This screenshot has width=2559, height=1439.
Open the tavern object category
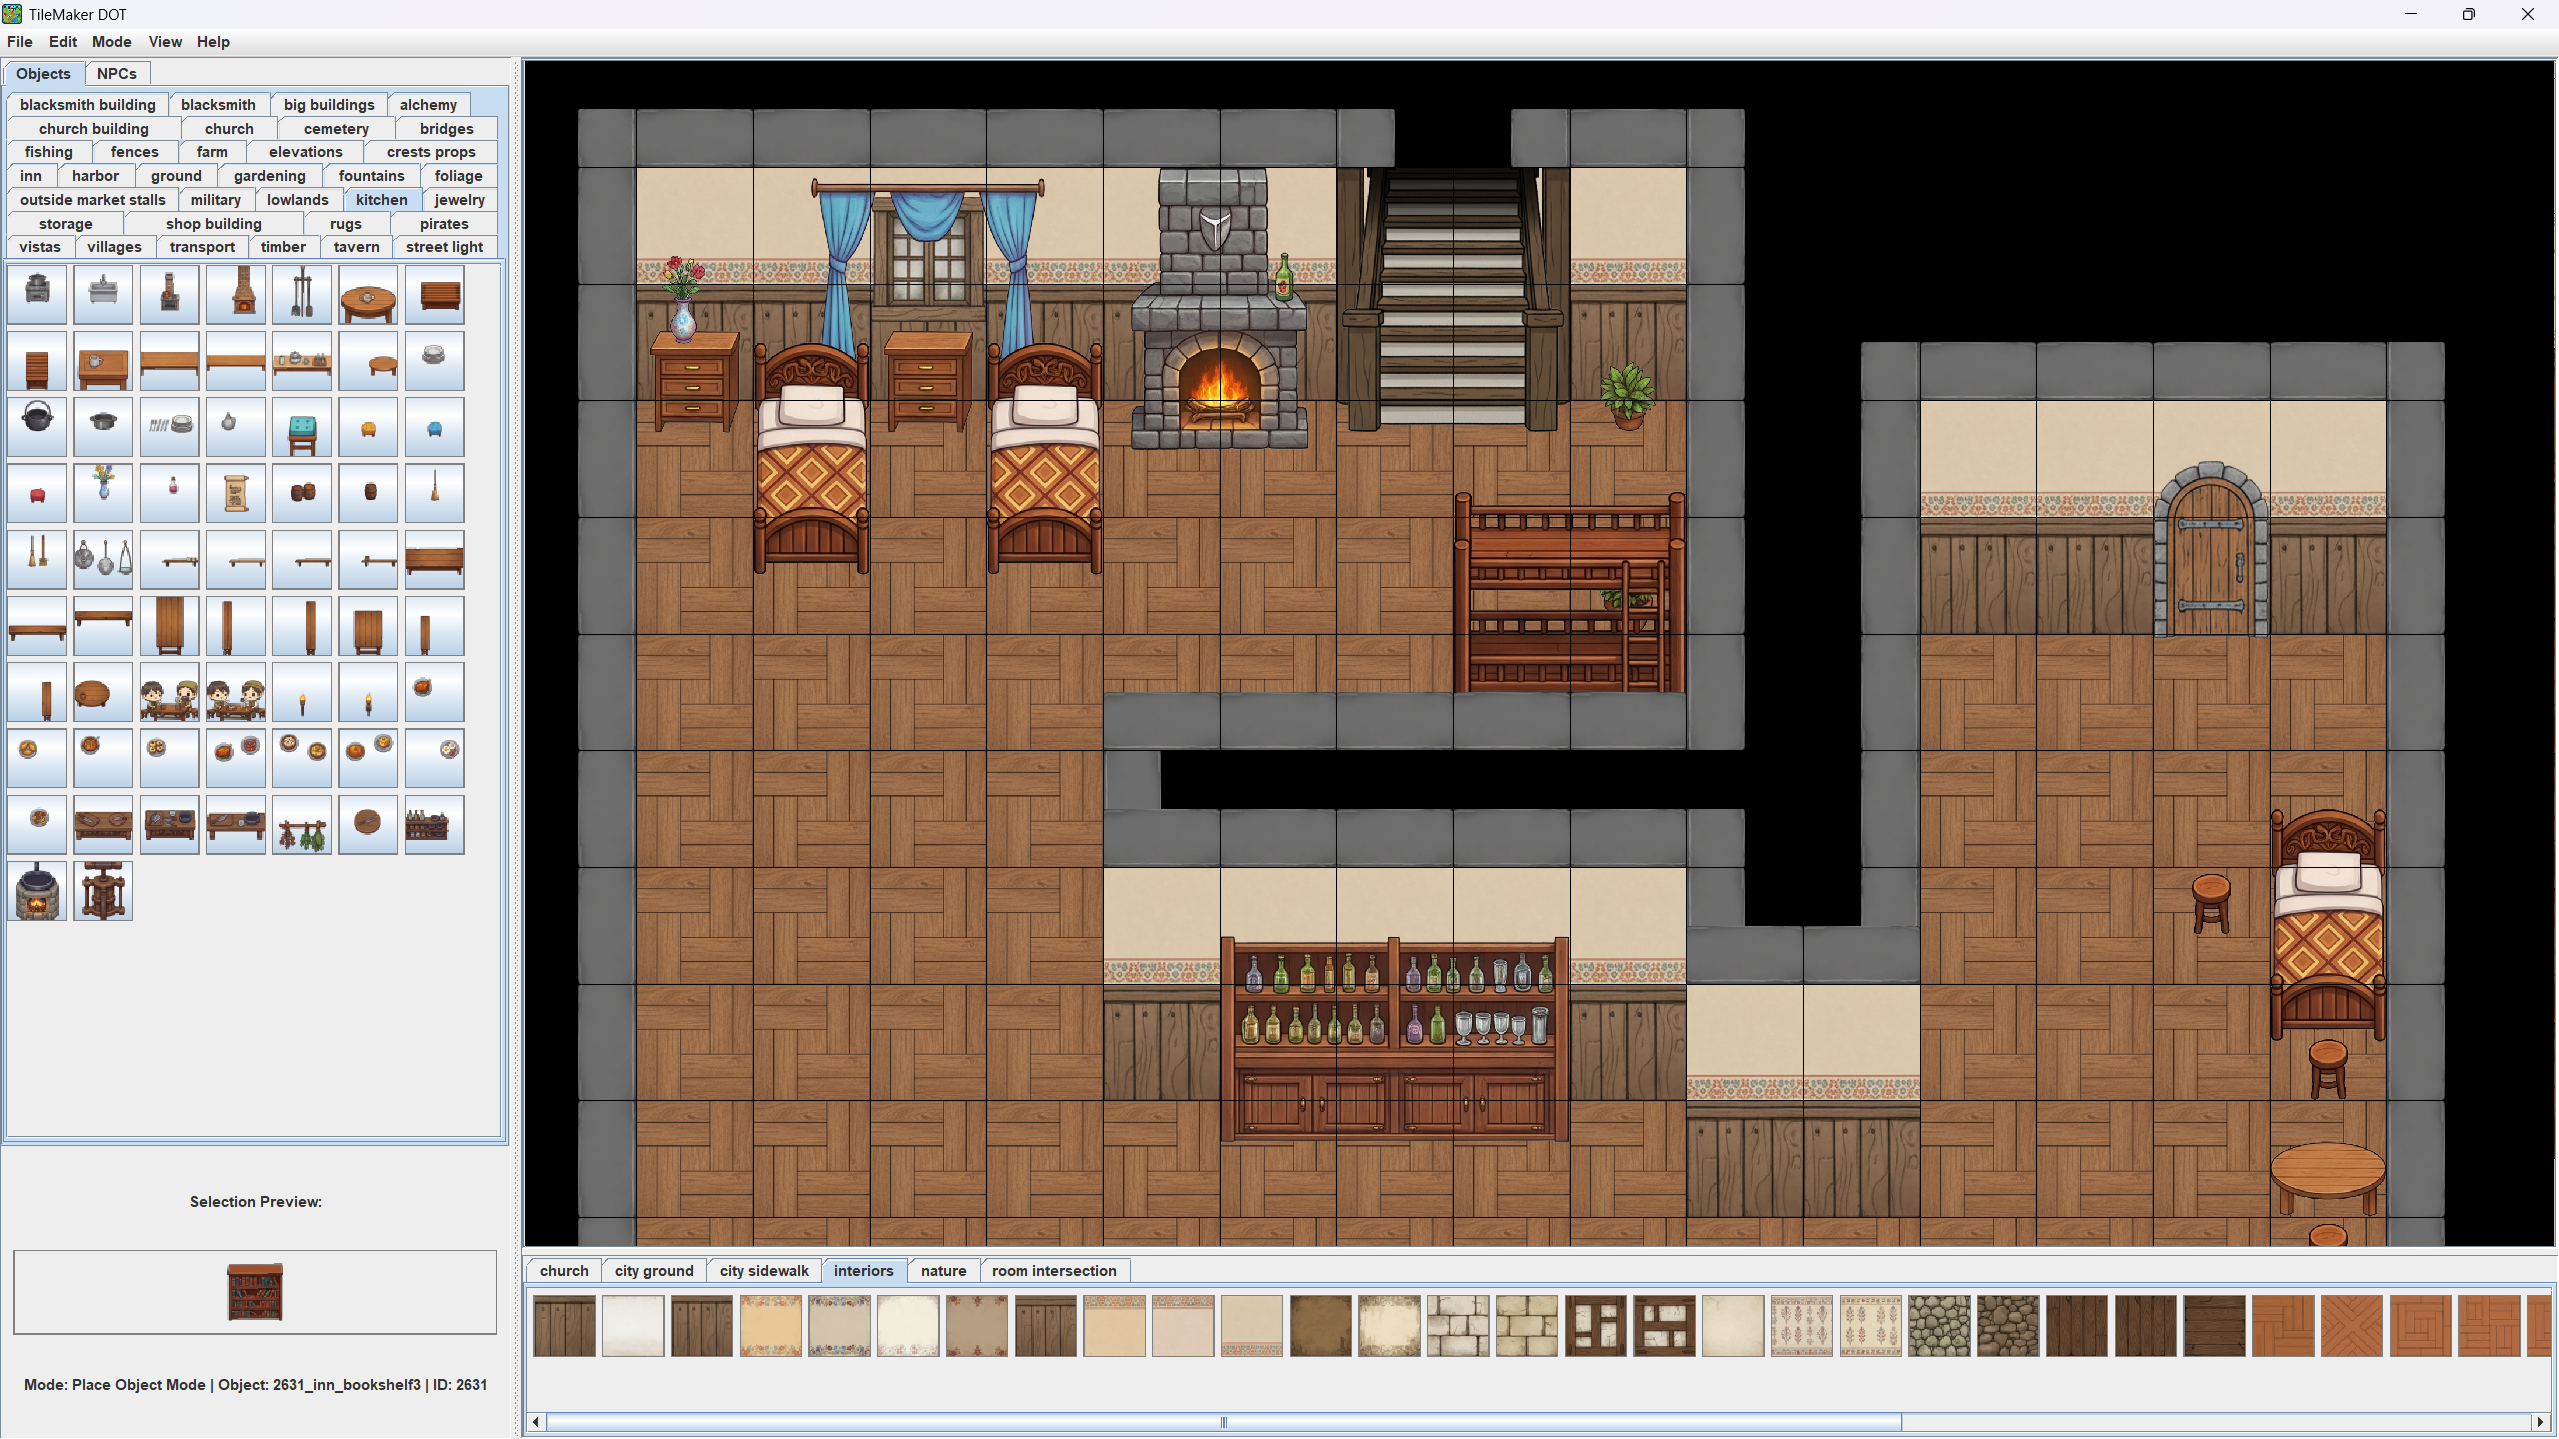coord(356,247)
